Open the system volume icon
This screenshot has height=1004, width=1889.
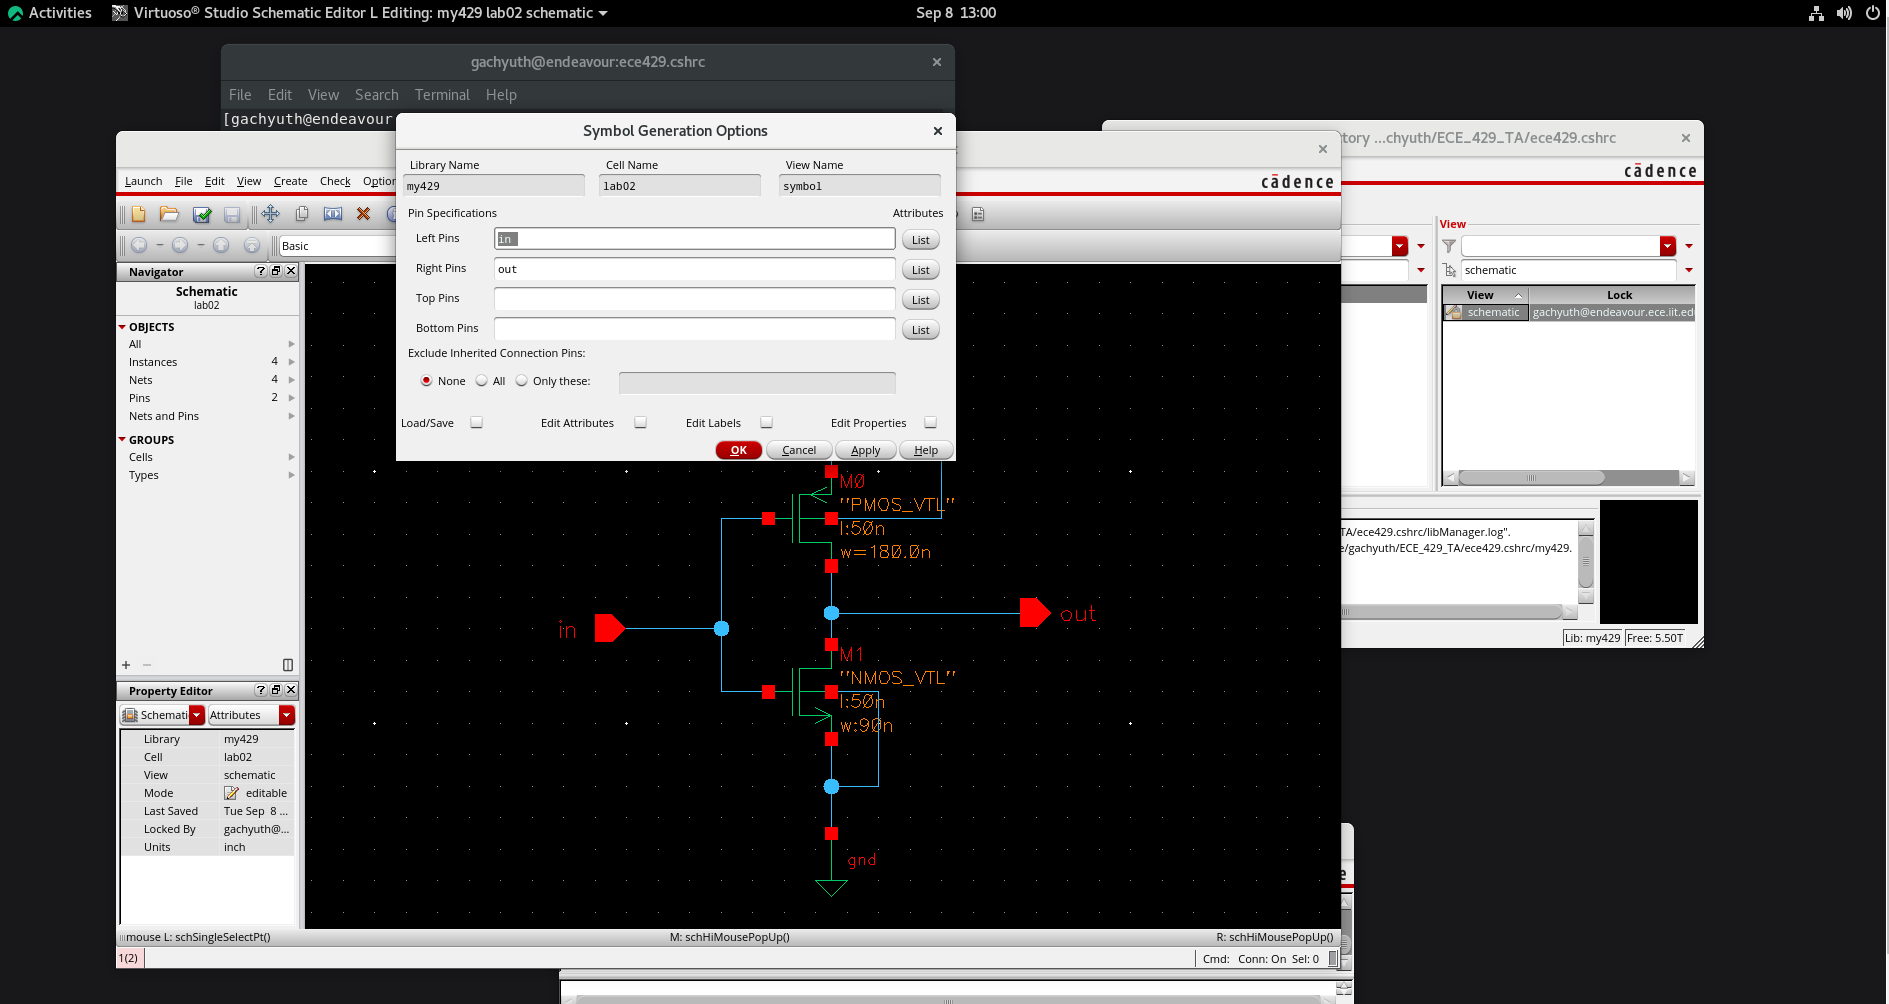pyautogui.click(x=1844, y=13)
